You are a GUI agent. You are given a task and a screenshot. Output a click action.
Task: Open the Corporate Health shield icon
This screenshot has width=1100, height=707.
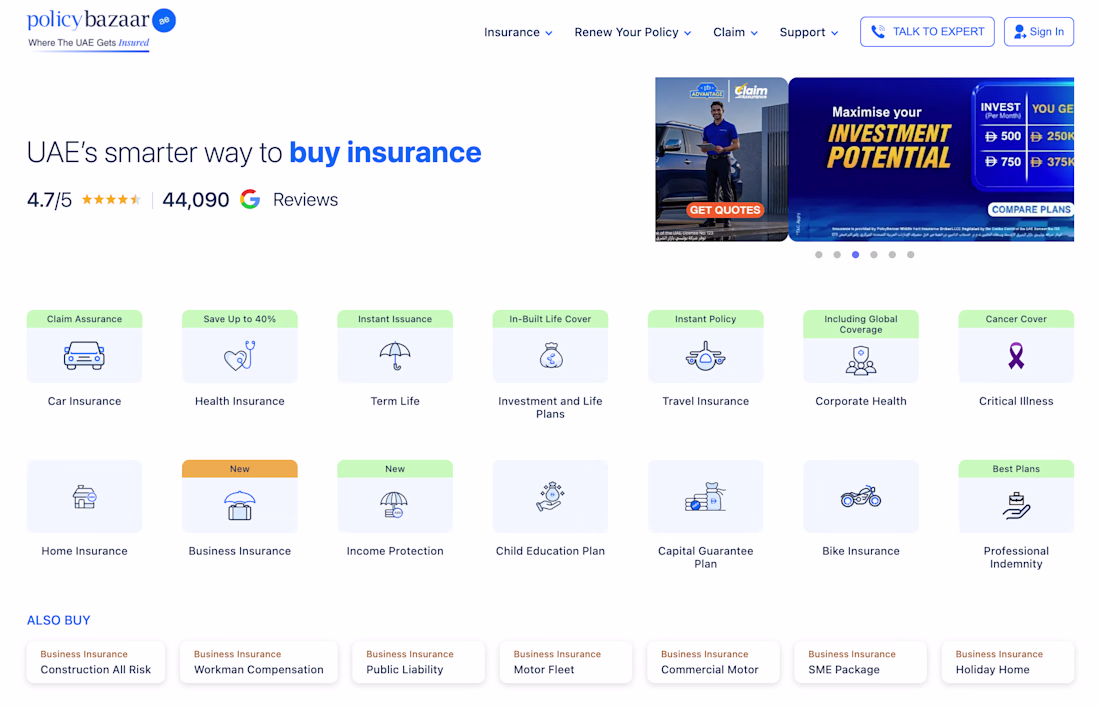tap(861, 361)
